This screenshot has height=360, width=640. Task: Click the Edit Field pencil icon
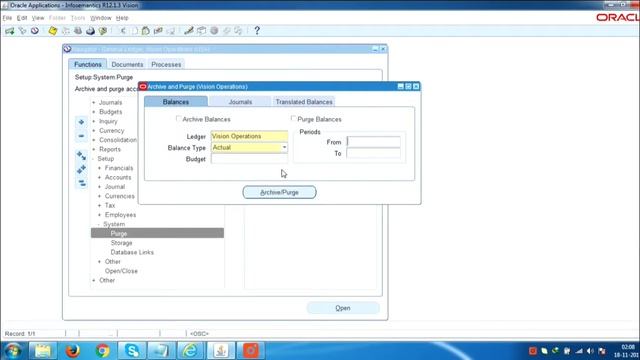tap(189, 31)
